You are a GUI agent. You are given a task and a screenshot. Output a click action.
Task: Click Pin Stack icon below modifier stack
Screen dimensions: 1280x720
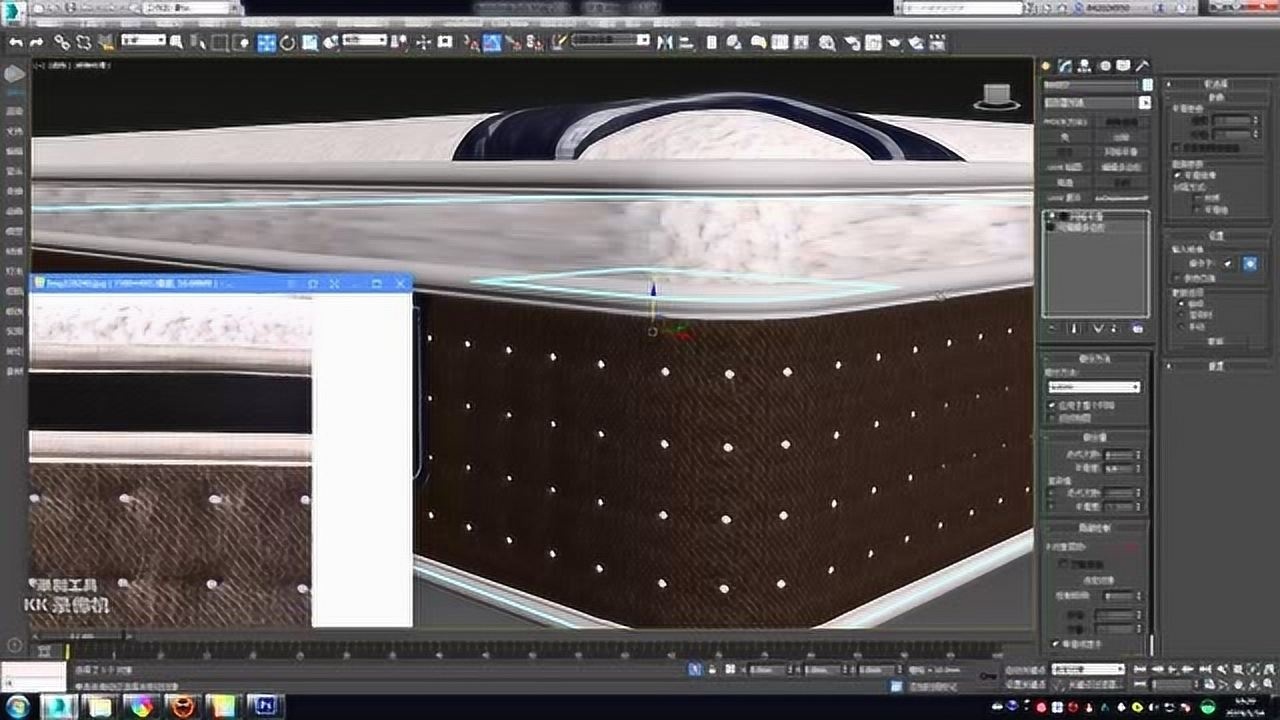[1052, 328]
